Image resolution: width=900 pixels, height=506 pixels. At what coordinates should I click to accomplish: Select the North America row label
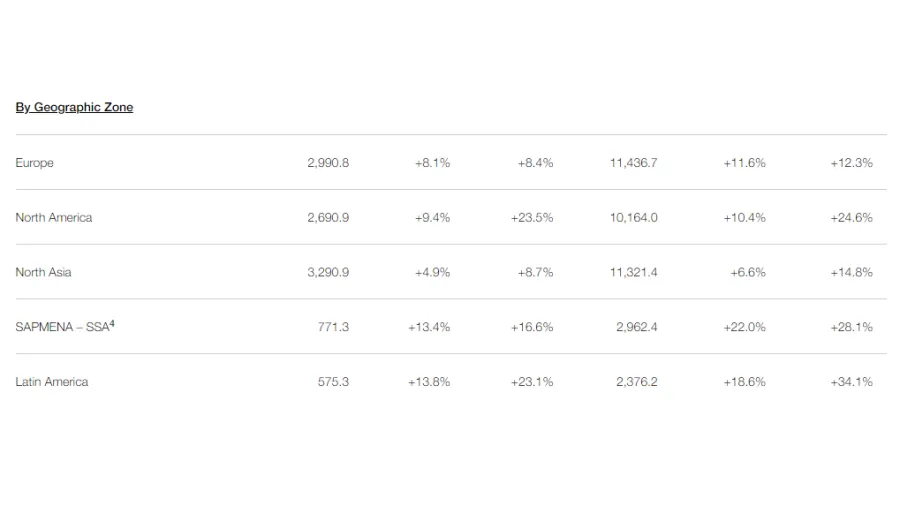click(53, 217)
